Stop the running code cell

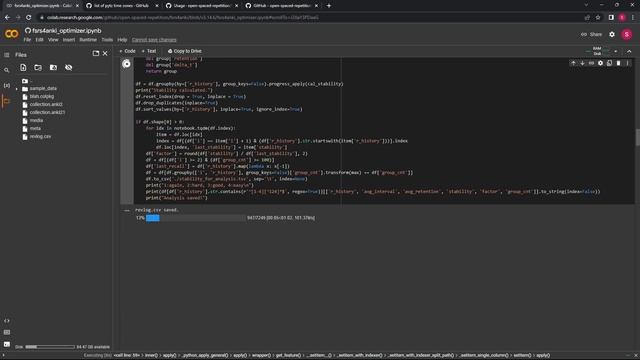(x=127, y=64)
